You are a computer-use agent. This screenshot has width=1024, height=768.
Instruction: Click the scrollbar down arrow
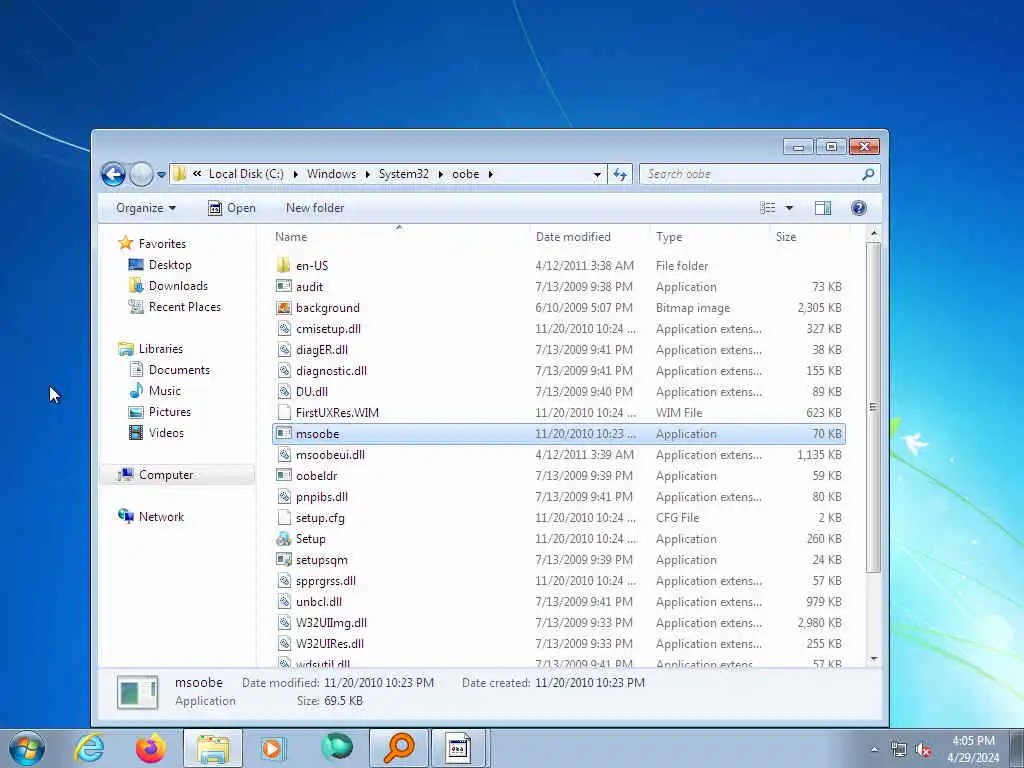(874, 658)
